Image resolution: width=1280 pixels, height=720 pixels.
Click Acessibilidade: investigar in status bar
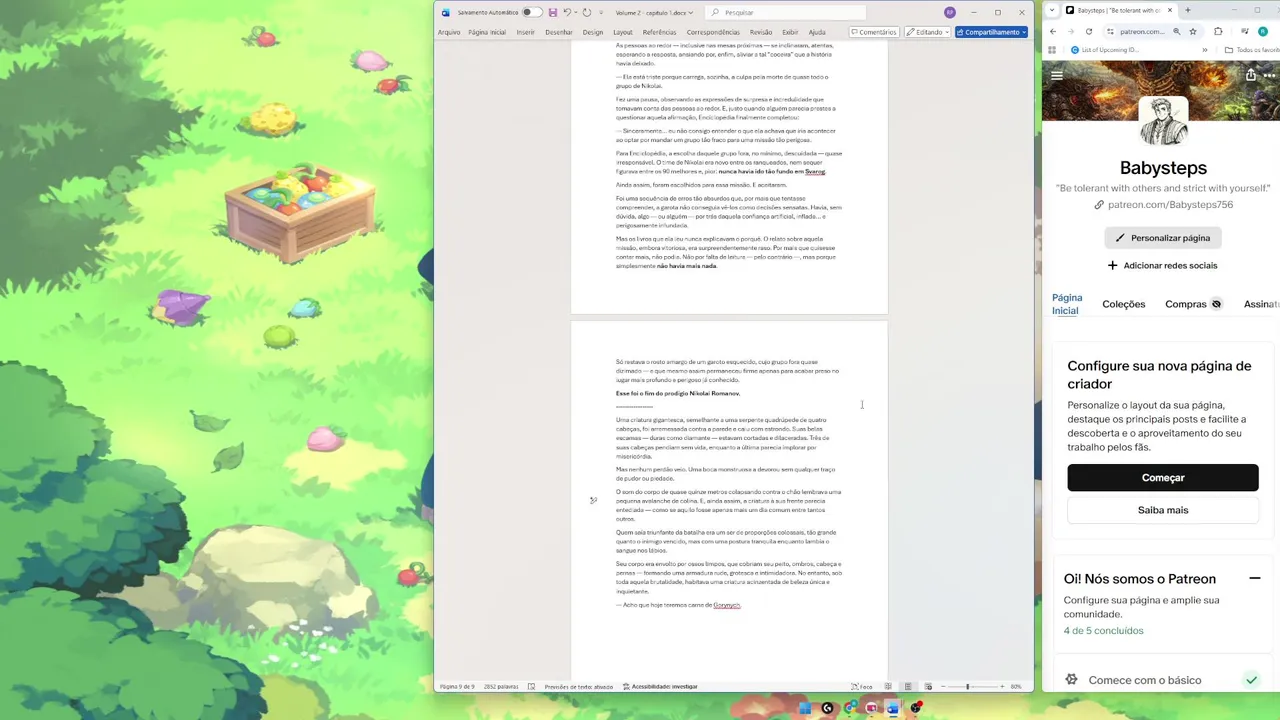point(660,687)
